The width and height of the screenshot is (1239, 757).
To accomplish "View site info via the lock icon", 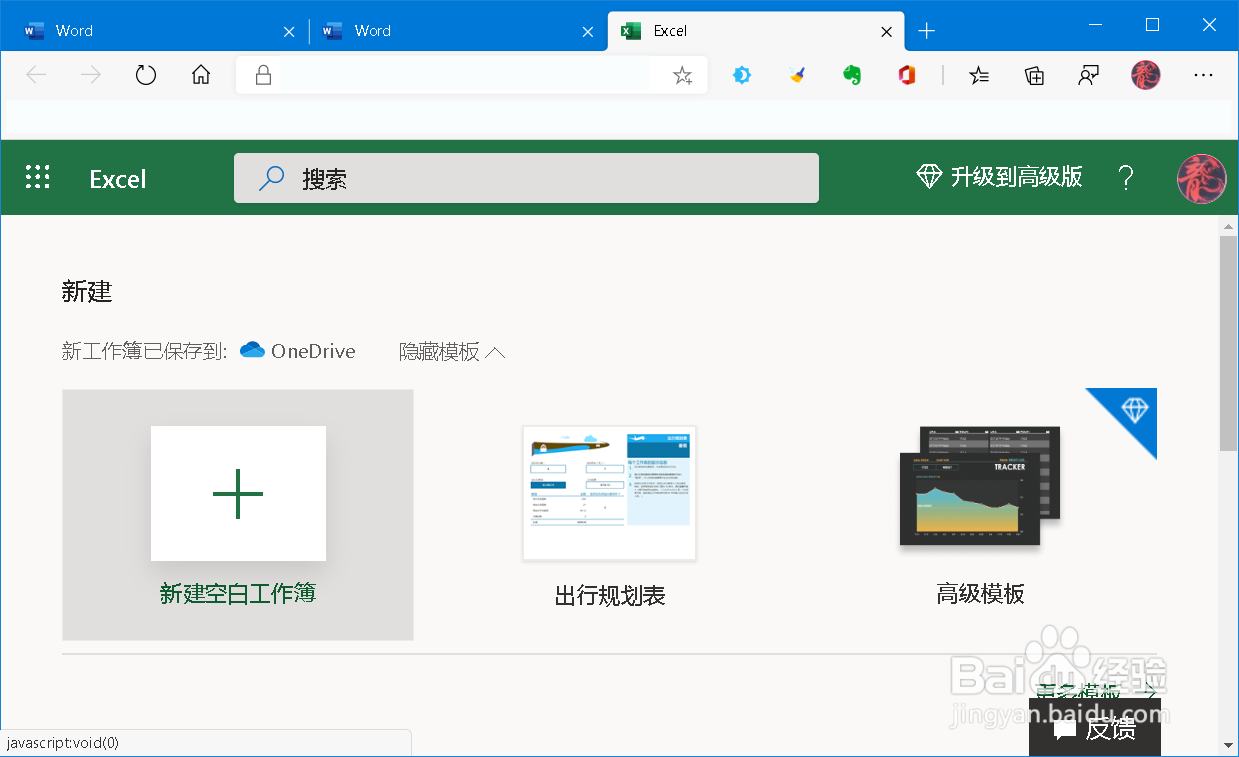I will 264,75.
